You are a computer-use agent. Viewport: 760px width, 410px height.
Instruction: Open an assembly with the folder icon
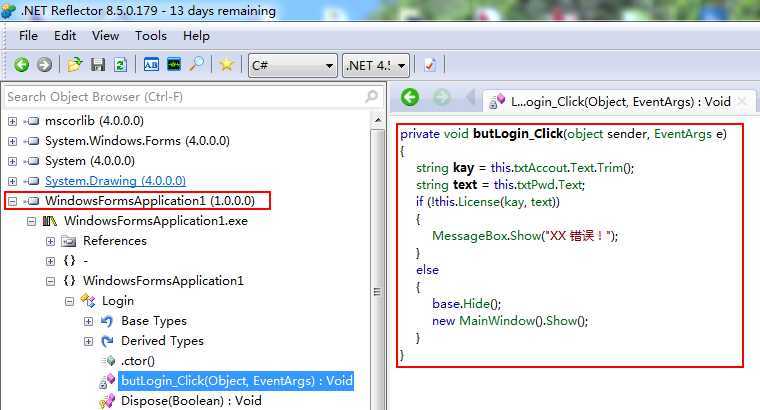coord(75,64)
